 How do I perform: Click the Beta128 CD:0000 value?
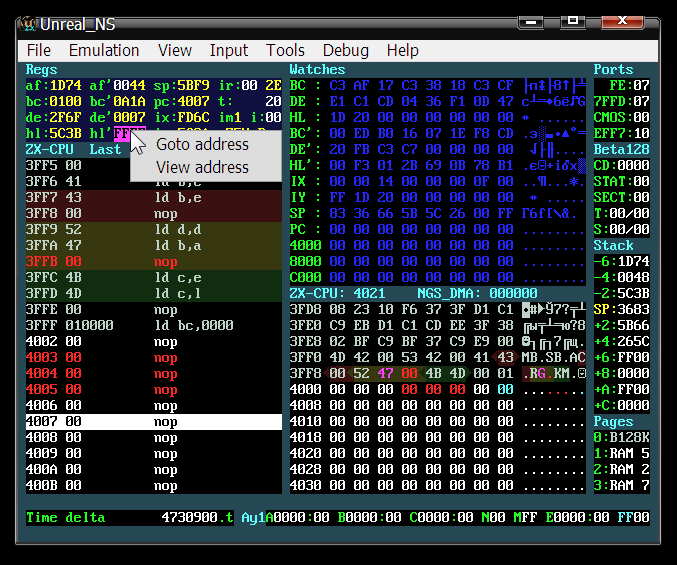(x=621, y=165)
